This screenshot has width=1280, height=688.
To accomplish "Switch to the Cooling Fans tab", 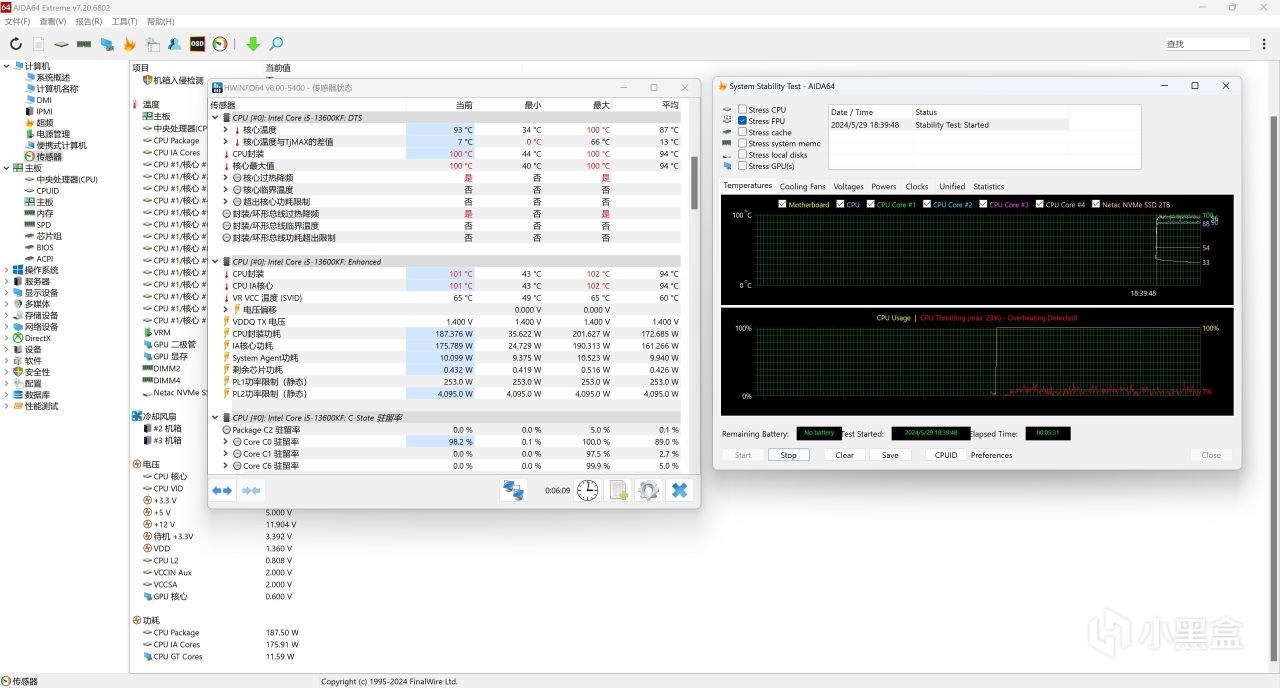I will tap(803, 186).
